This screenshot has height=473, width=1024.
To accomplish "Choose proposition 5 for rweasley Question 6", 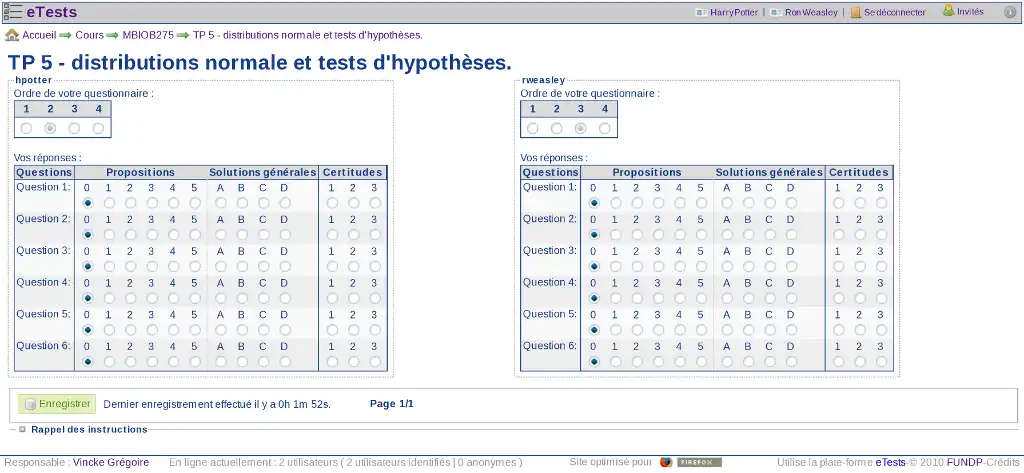I will pos(701,361).
